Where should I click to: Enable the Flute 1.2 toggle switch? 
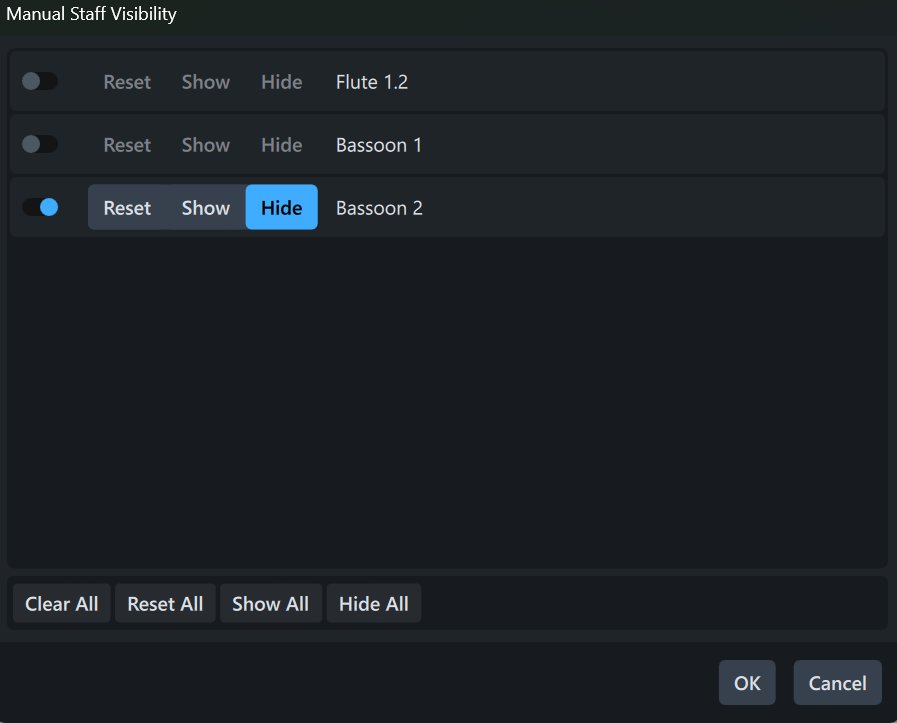click(x=40, y=82)
